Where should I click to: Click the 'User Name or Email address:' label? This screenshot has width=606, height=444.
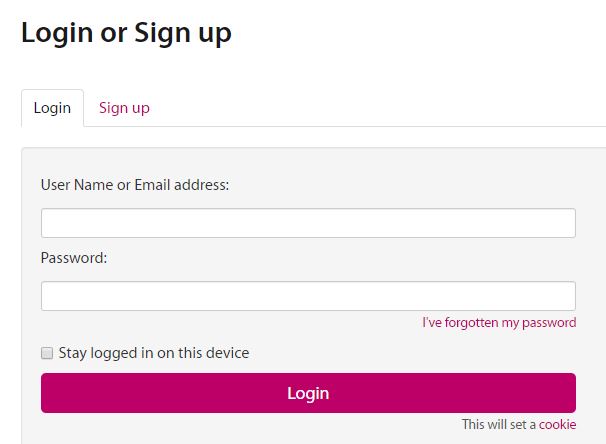coord(135,185)
